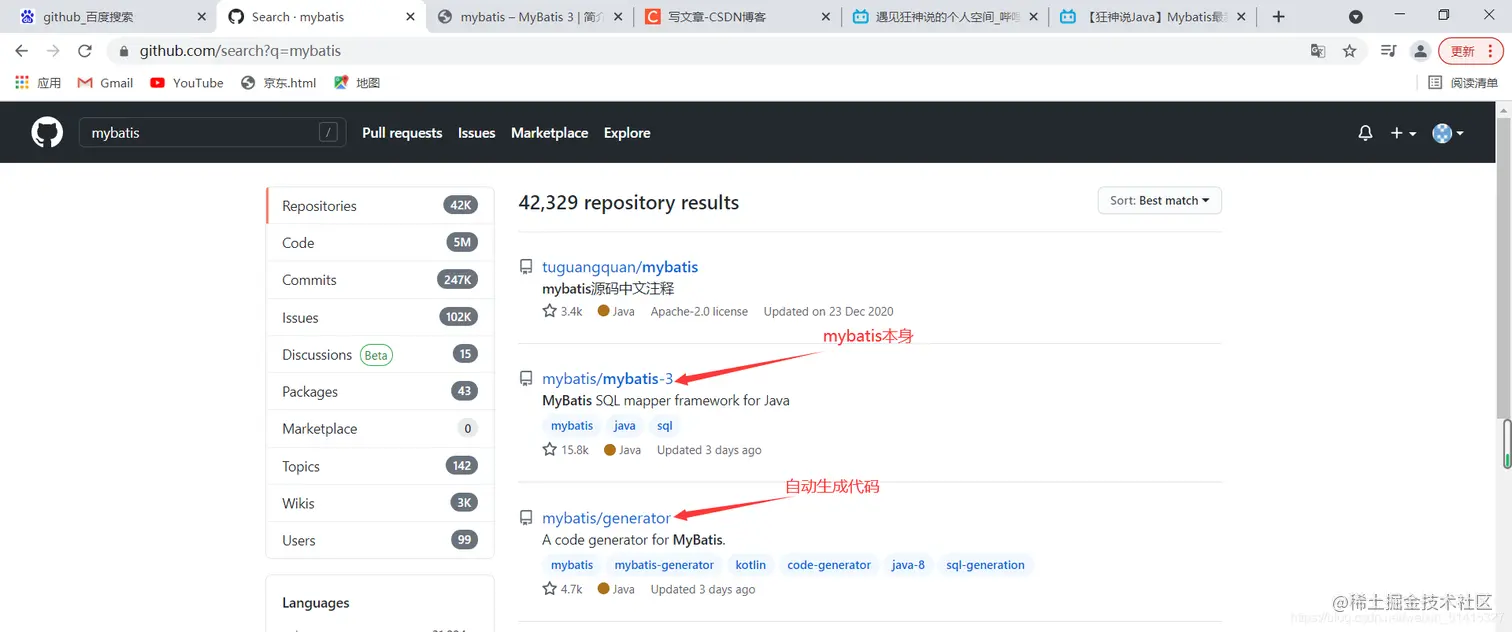The image size is (1512, 632).
Task: Click the GitHub search input field
Action: (x=212, y=133)
